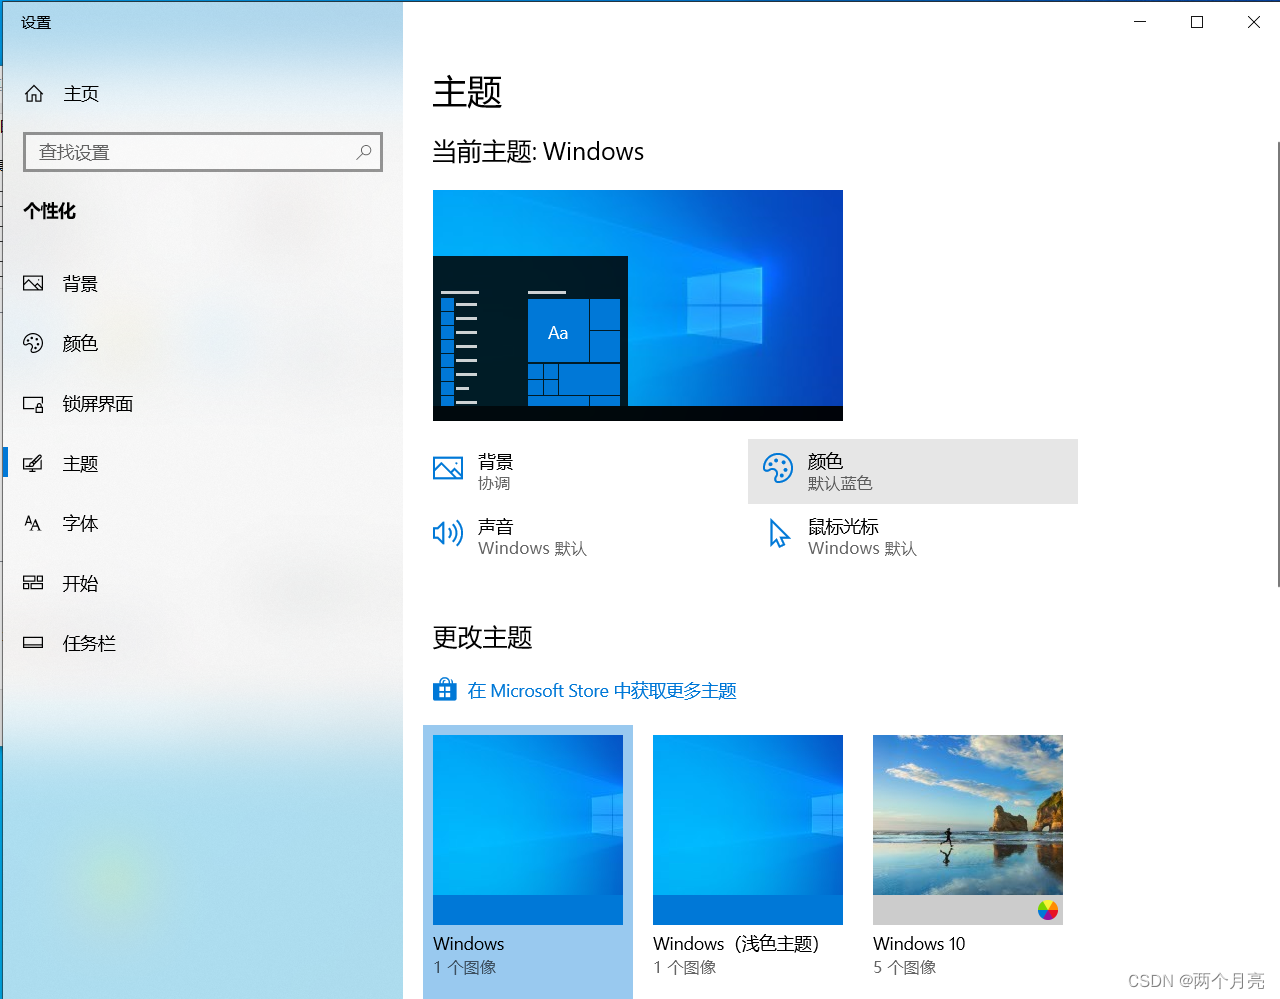Open 鼠标光标 Windows 默认 option
The width and height of the screenshot is (1280, 999).
tap(913, 536)
